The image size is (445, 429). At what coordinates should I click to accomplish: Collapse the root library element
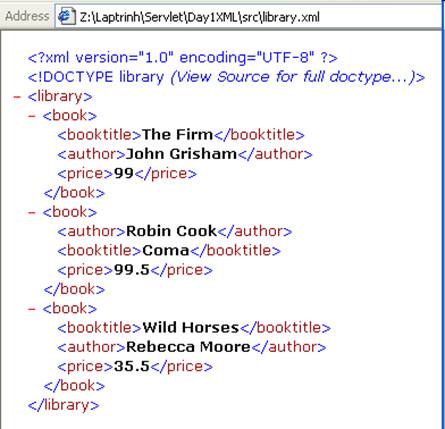[x=17, y=97]
